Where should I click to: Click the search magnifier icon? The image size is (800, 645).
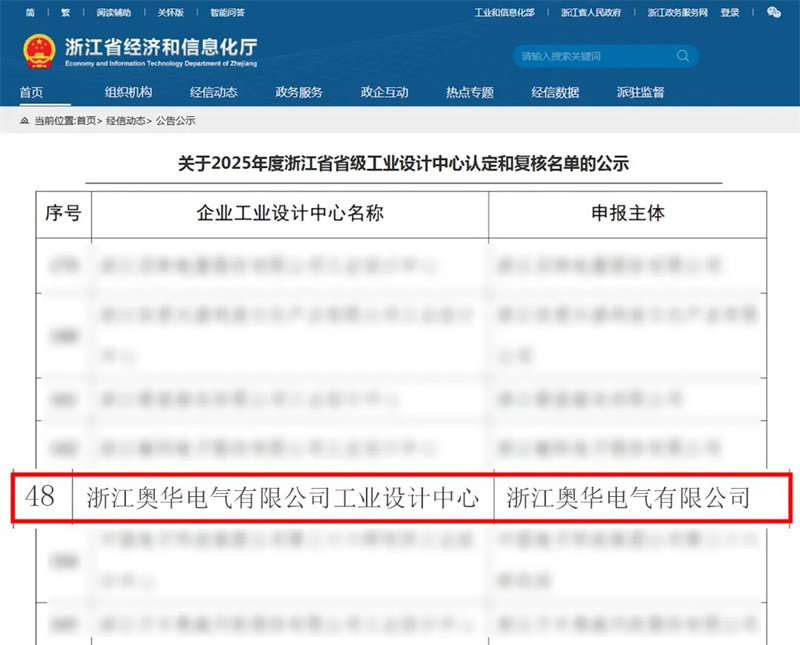[682, 56]
